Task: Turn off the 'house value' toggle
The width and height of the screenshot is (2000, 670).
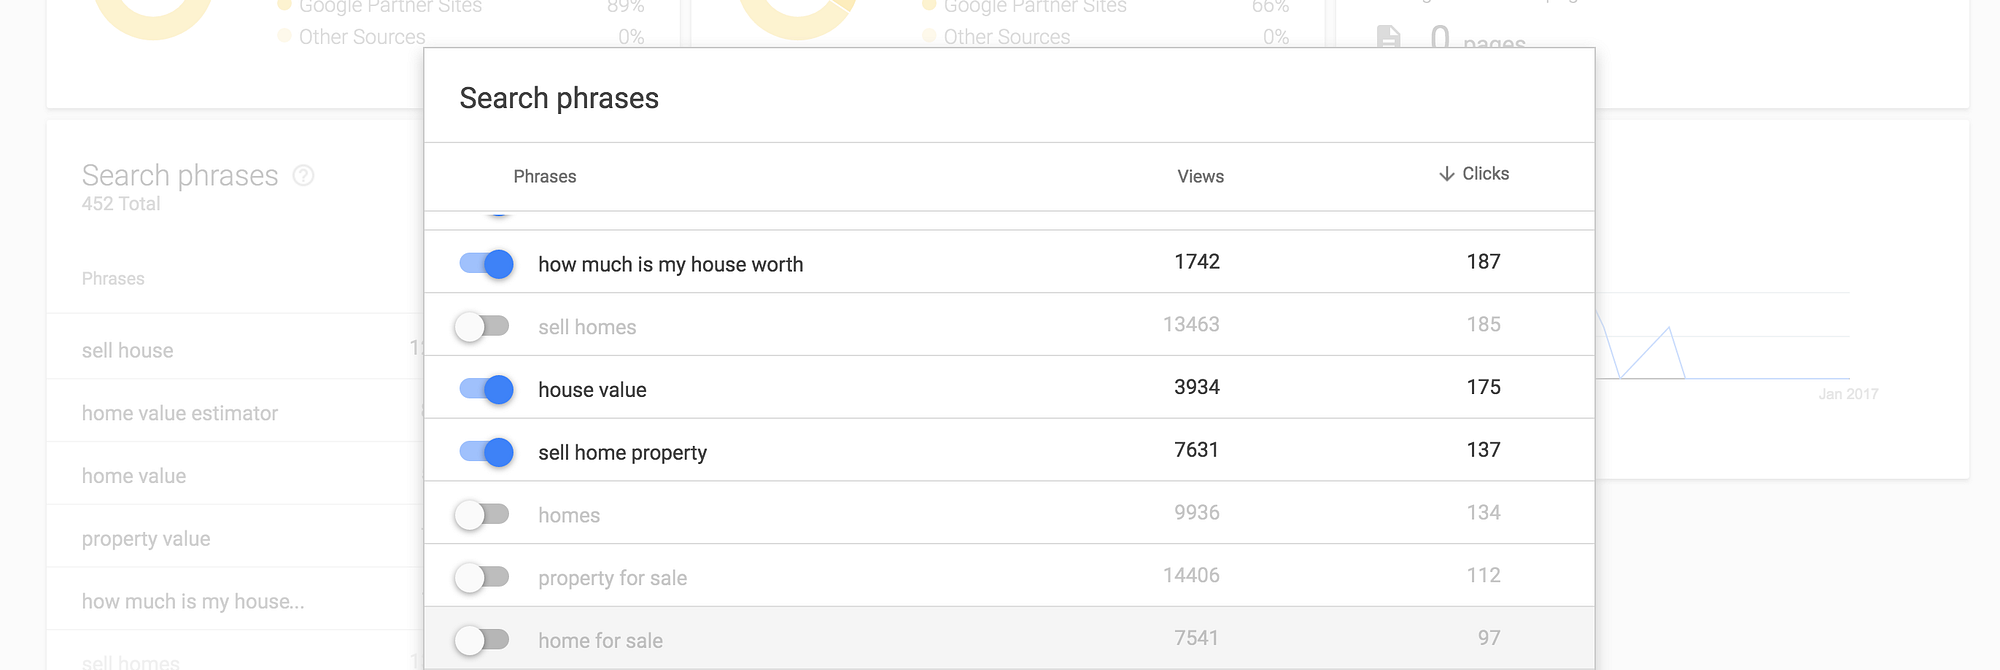Action: point(486,389)
